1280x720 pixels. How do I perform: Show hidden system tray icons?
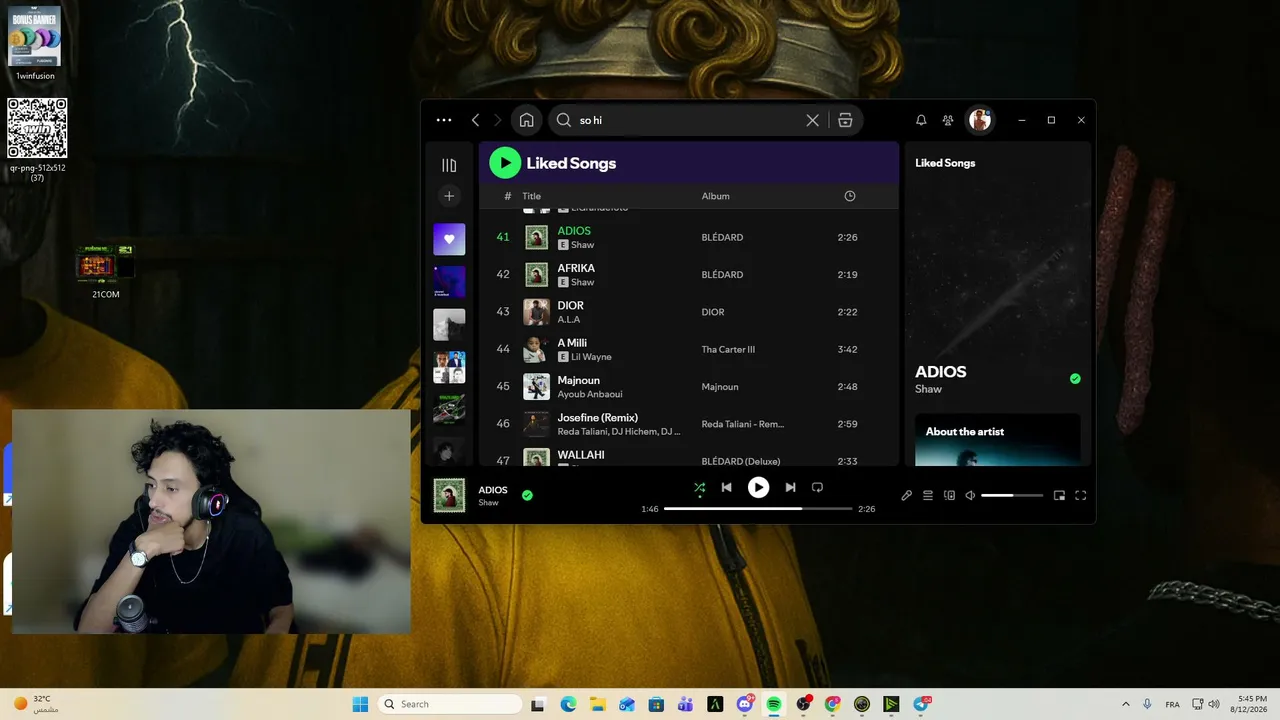[1126, 704]
